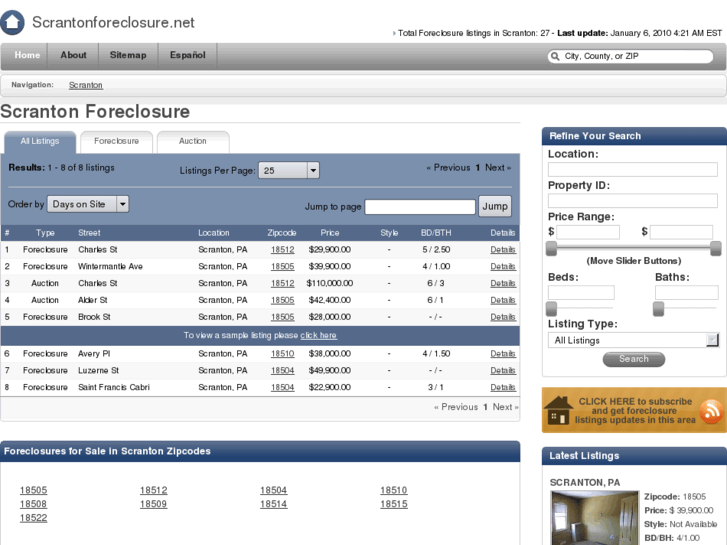Click the Search button

(633, 359)
